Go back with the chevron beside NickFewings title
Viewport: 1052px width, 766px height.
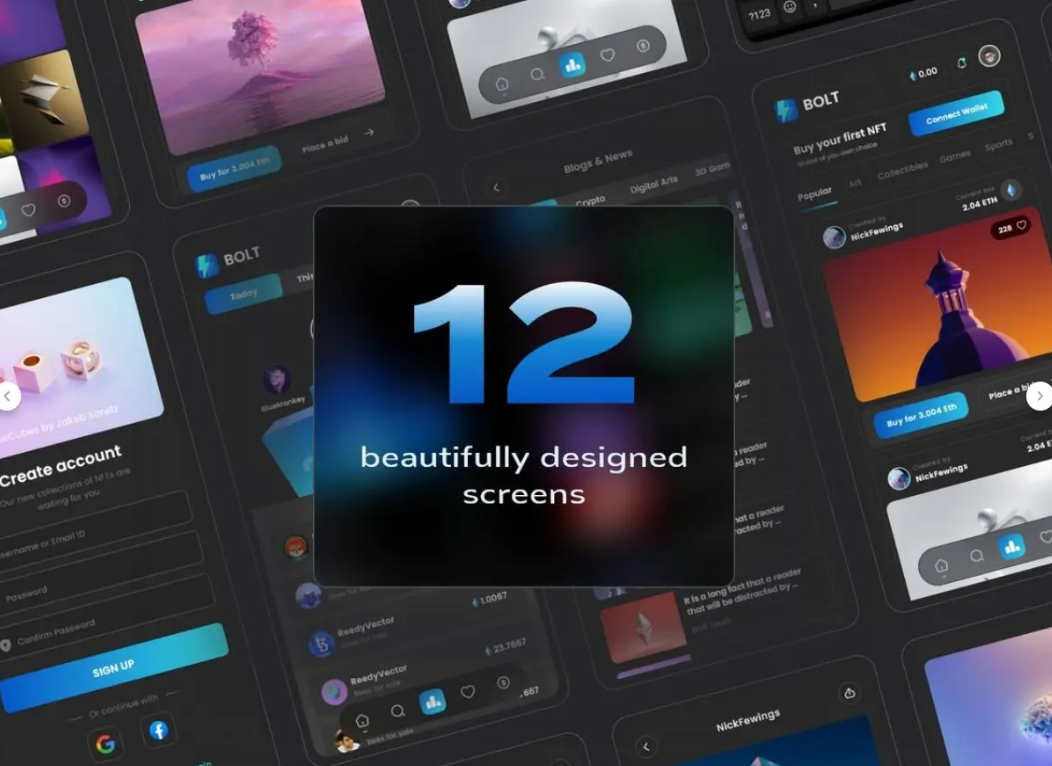coord(646,747)
